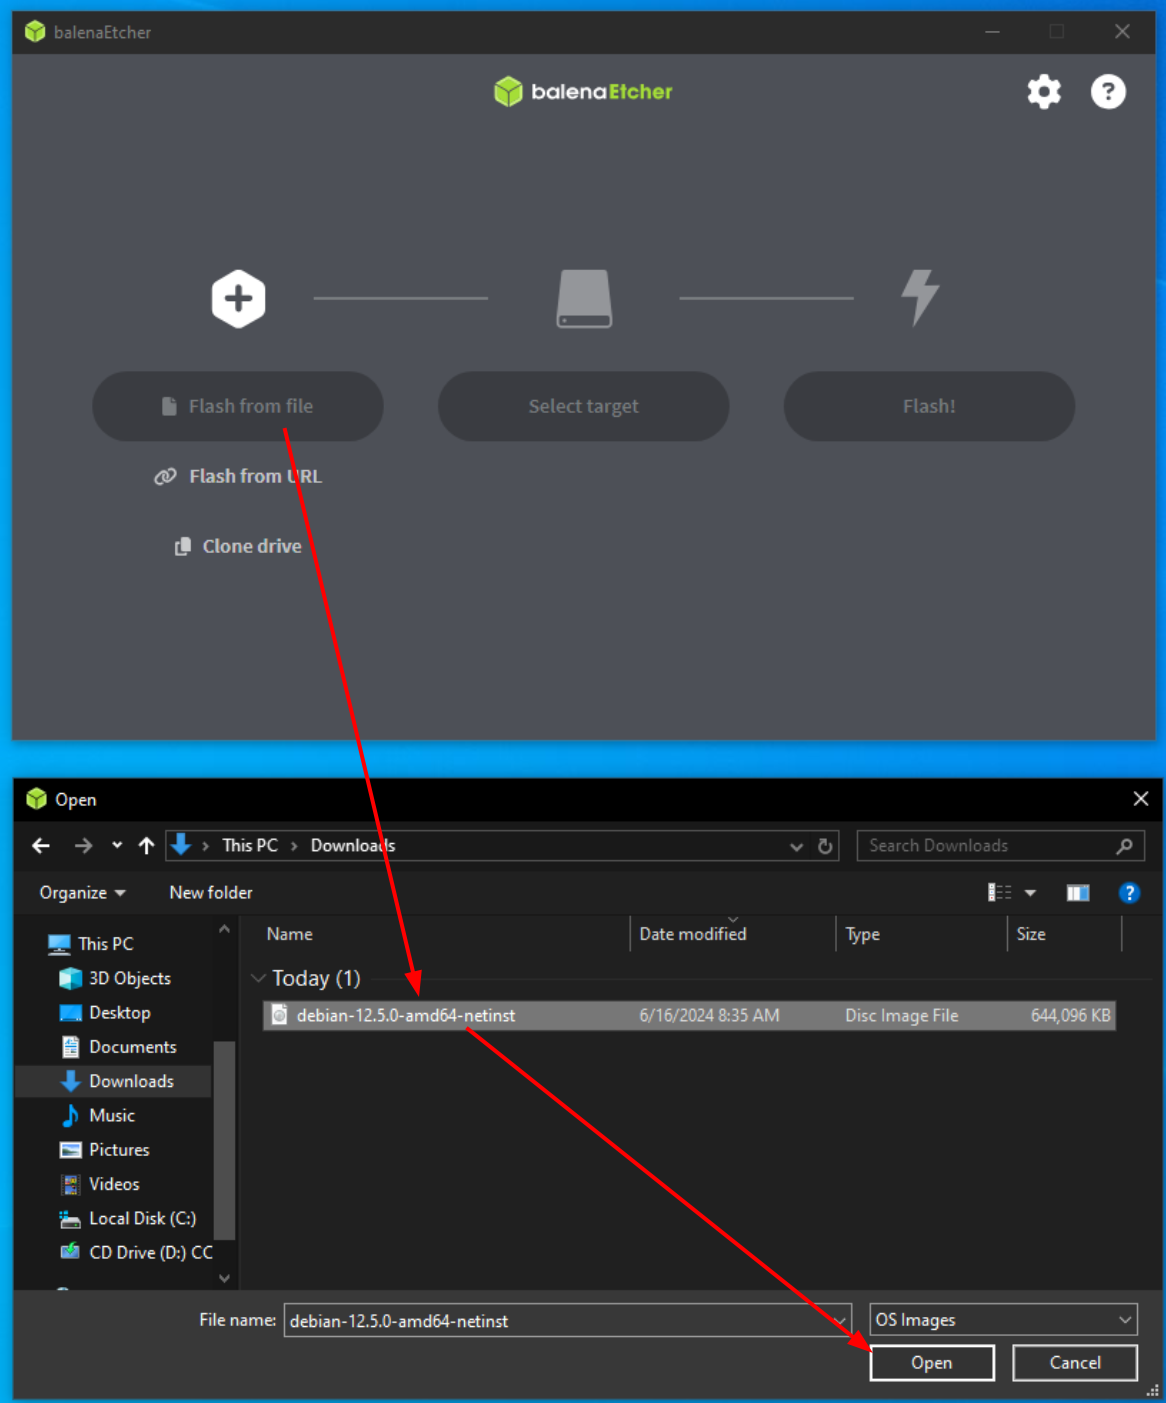Open more view options dropdown
1166x1403 pixels.
point(1031,893)
